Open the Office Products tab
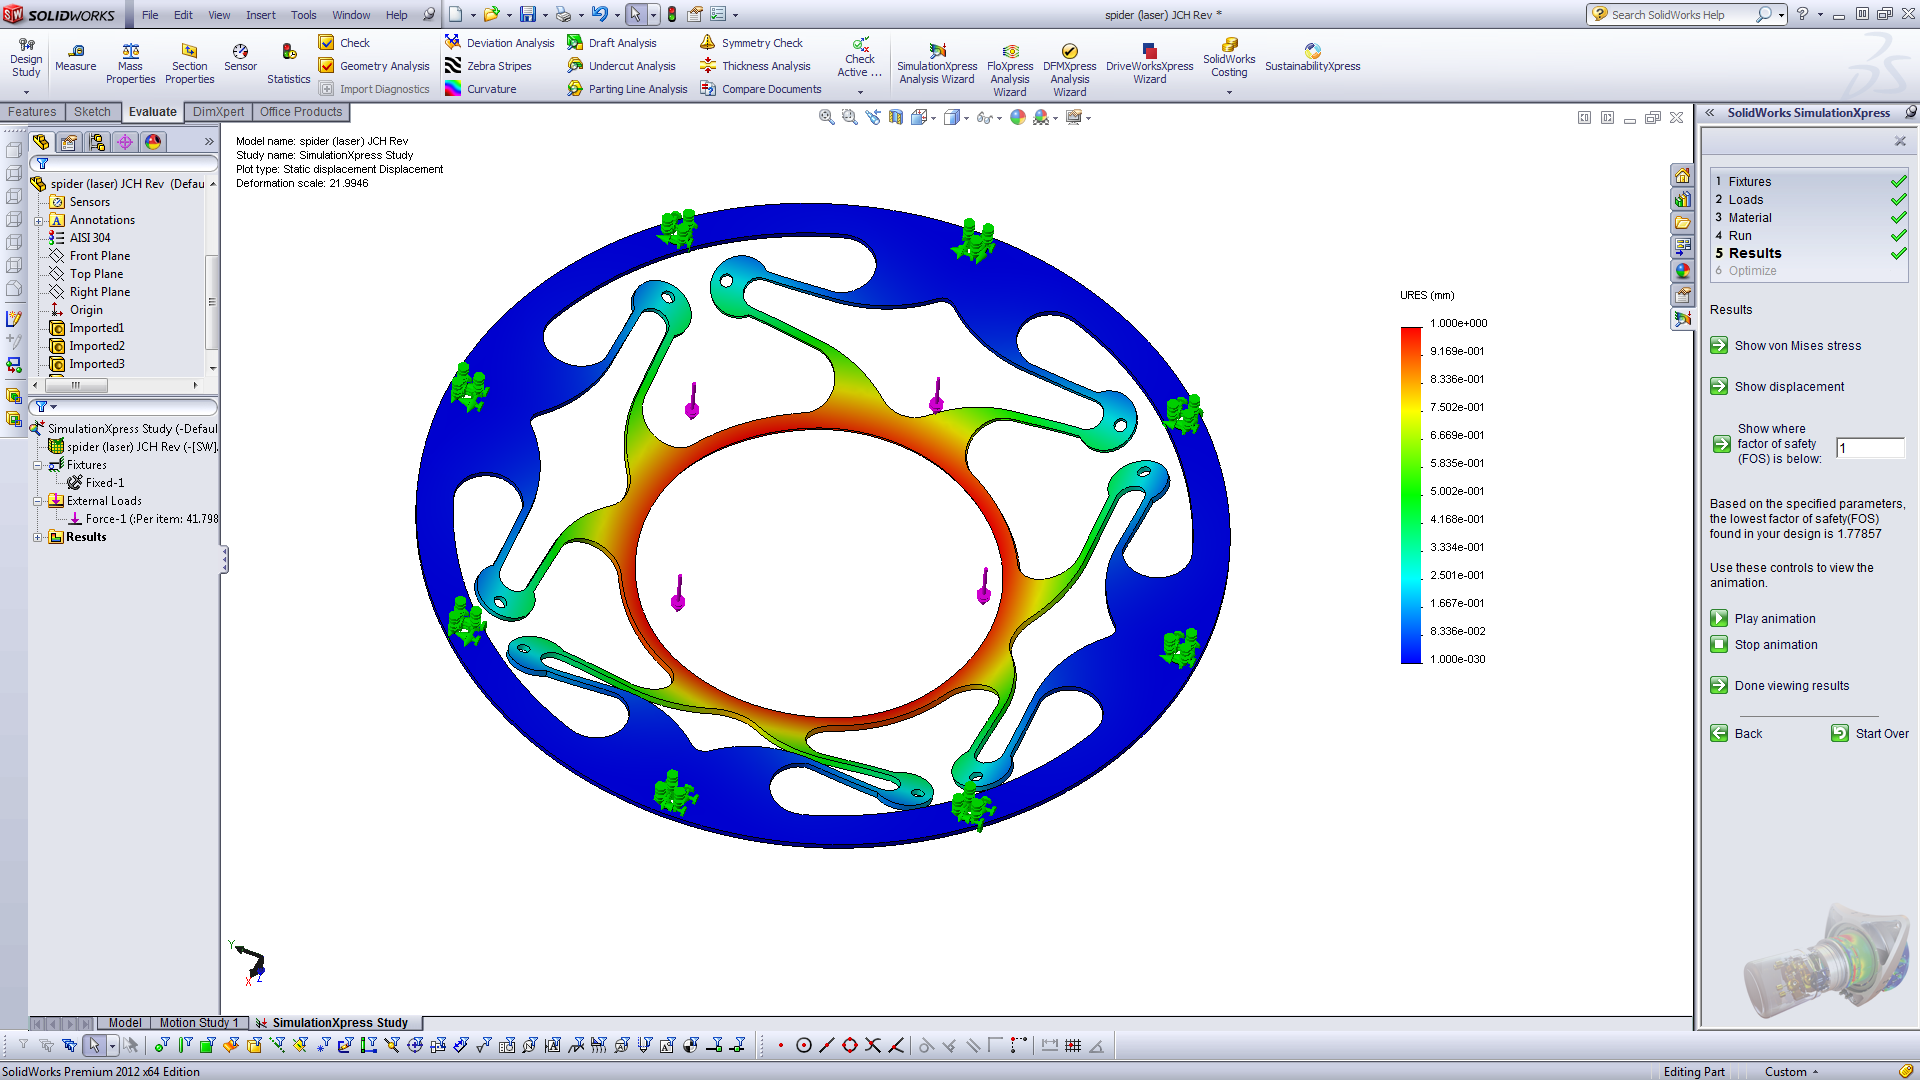This screenshot has height=1080, width=1920. [x=300, y=112]
